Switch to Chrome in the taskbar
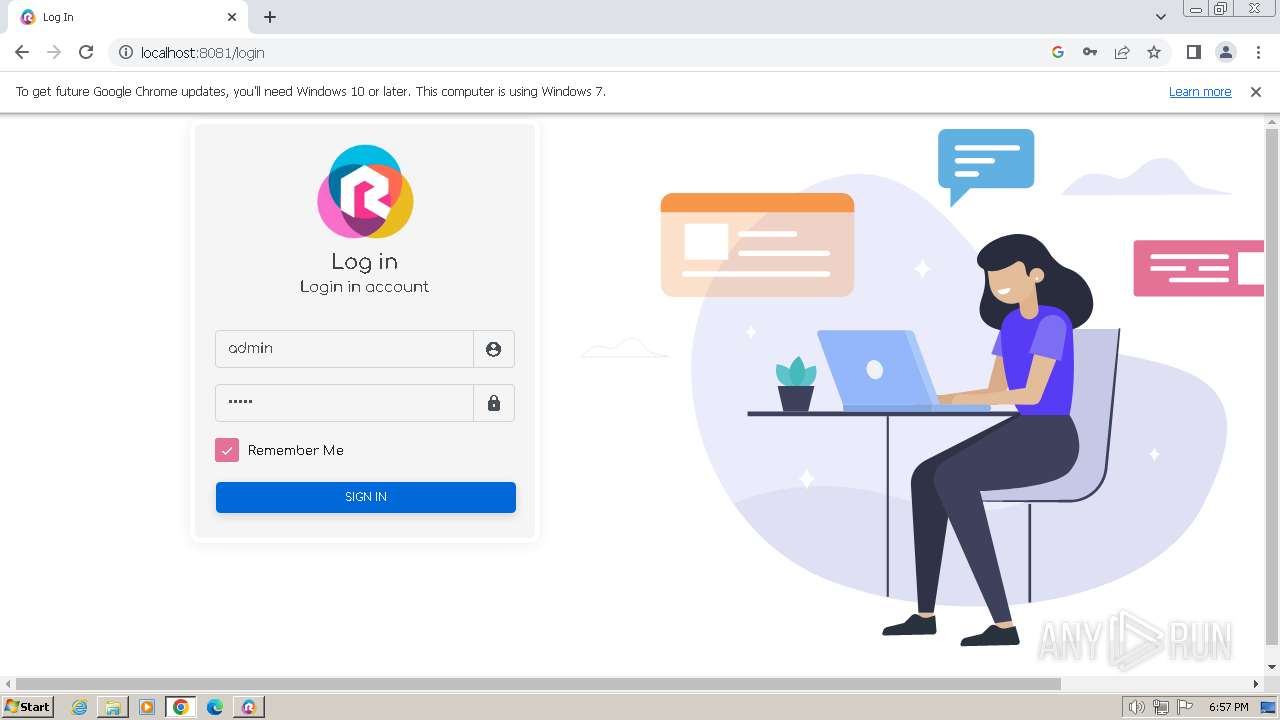This screenshot has width=1280, height=720. pos(181,707)
